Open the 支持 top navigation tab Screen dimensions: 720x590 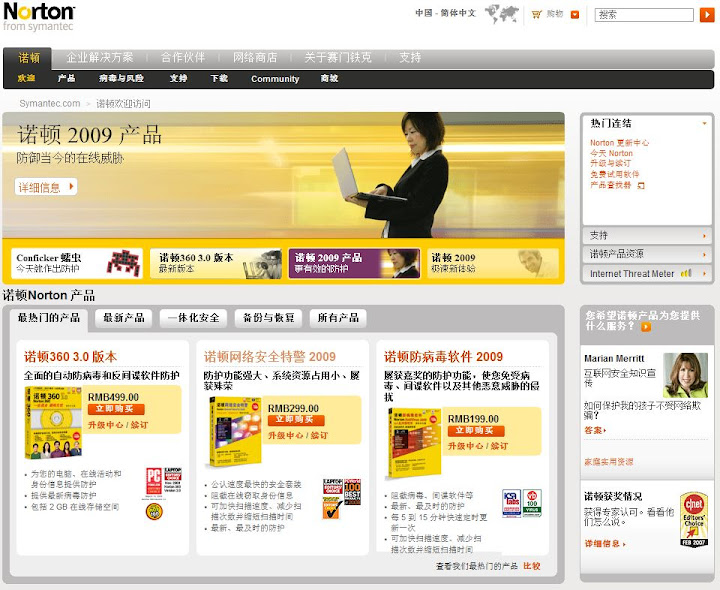click(x=410, y=57)
